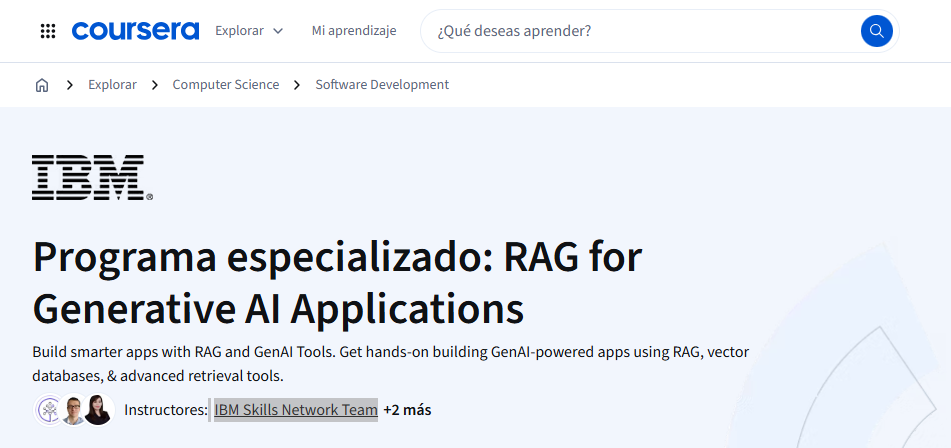Navigate to Computer Science breadcrumb
The image size is (951, 448).
(226, 85)
